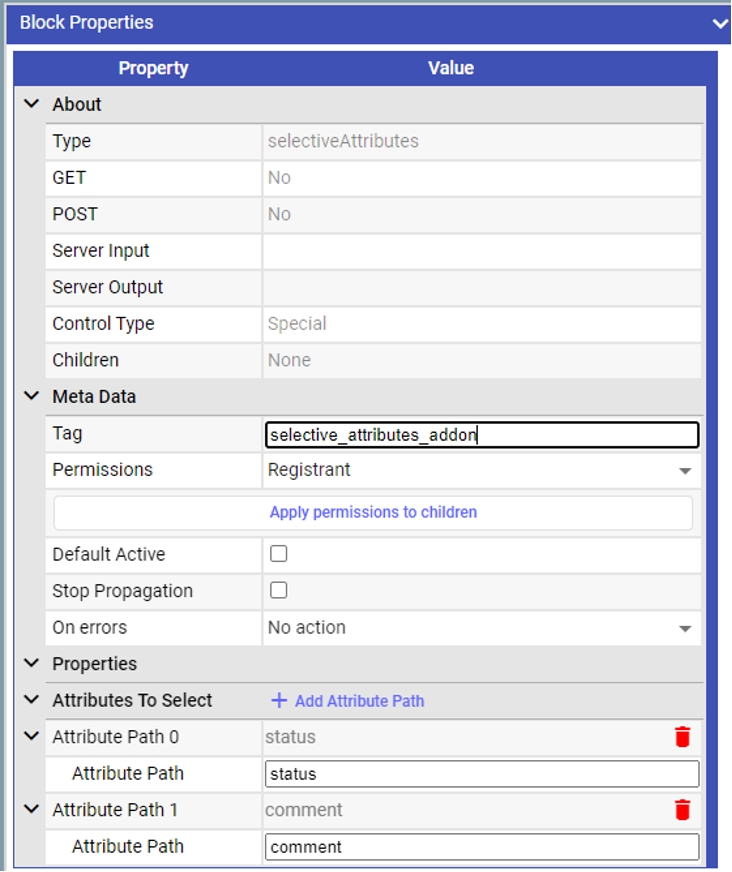Click the comment Attribute Path input
Image resolution: width=732 pixels, height=872 pixels.
tap(482, 847)
